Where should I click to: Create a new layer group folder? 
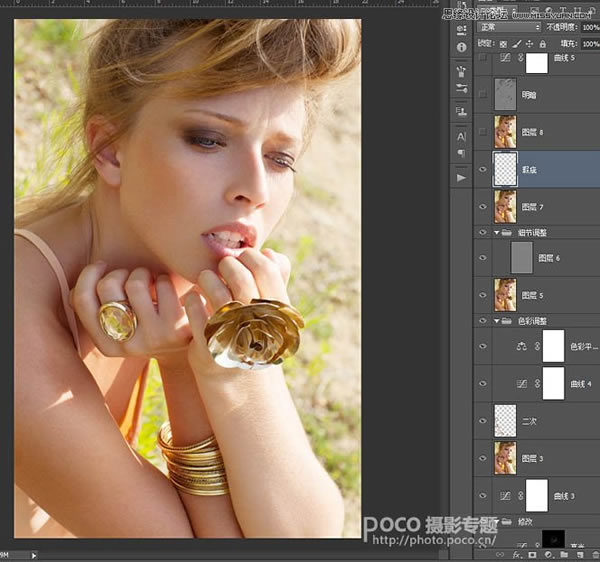564,554
